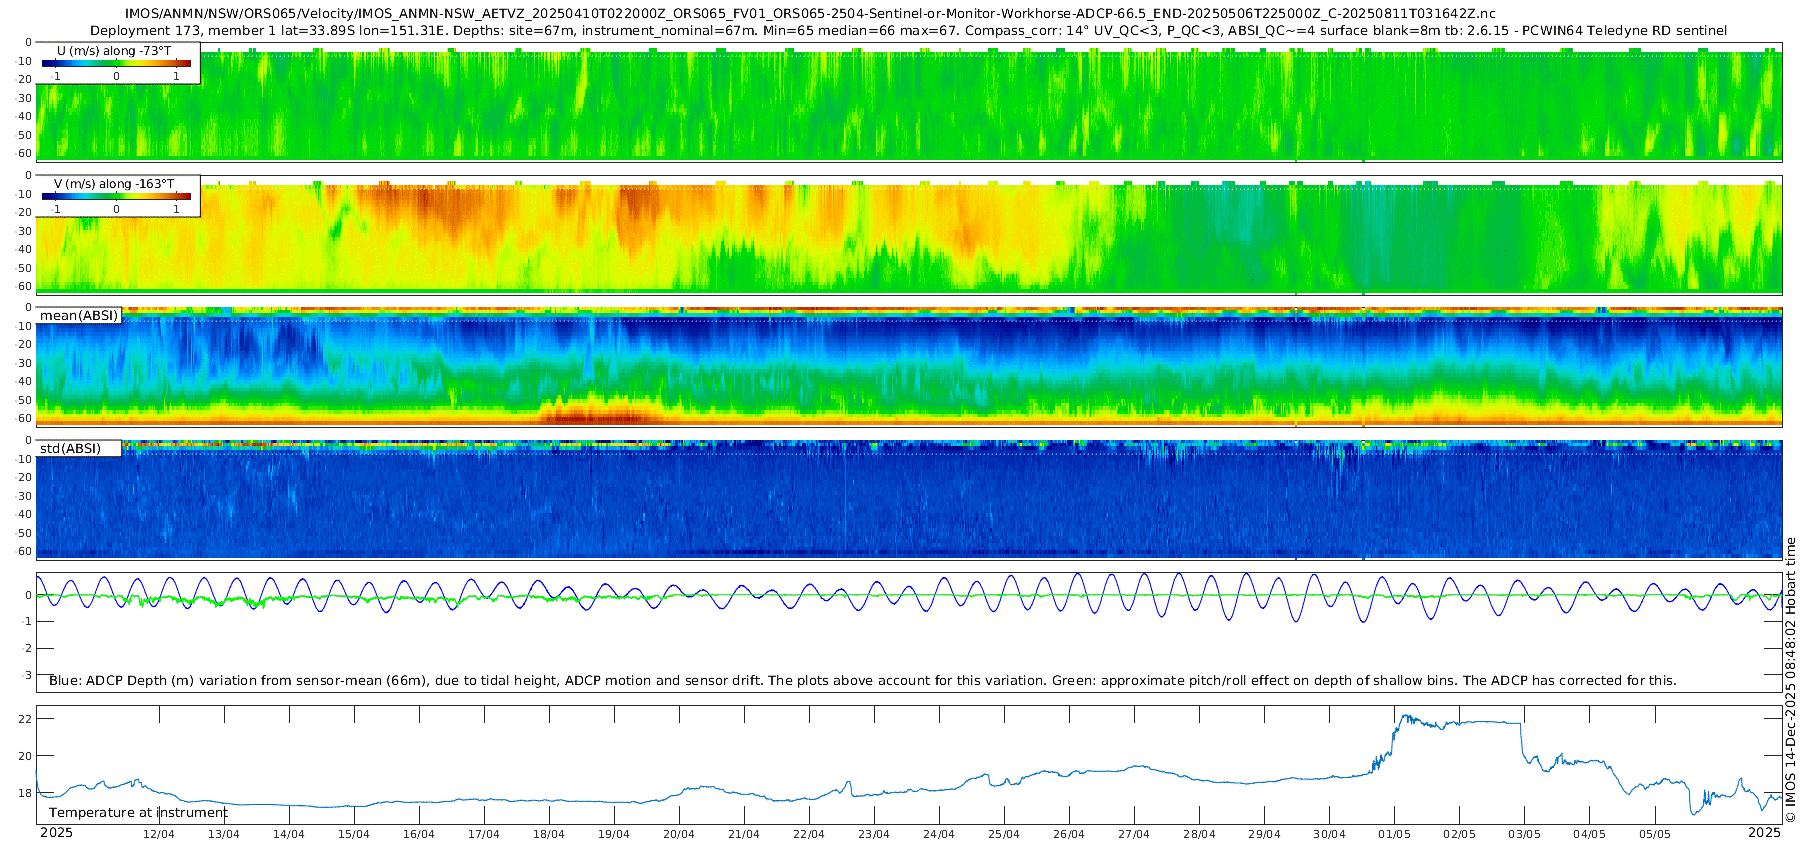
Task: Select the 'V (m/s) along -163°T' label
Action: point(114,183)
